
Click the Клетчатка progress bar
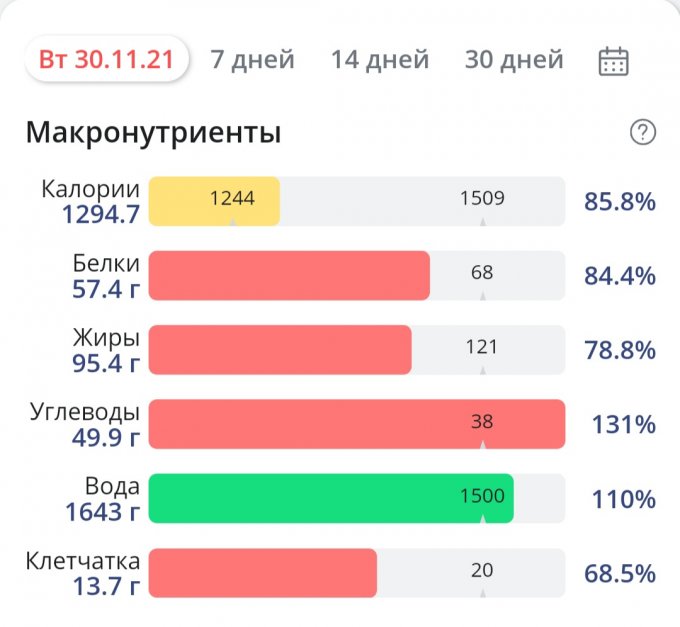tap(263, 573)
